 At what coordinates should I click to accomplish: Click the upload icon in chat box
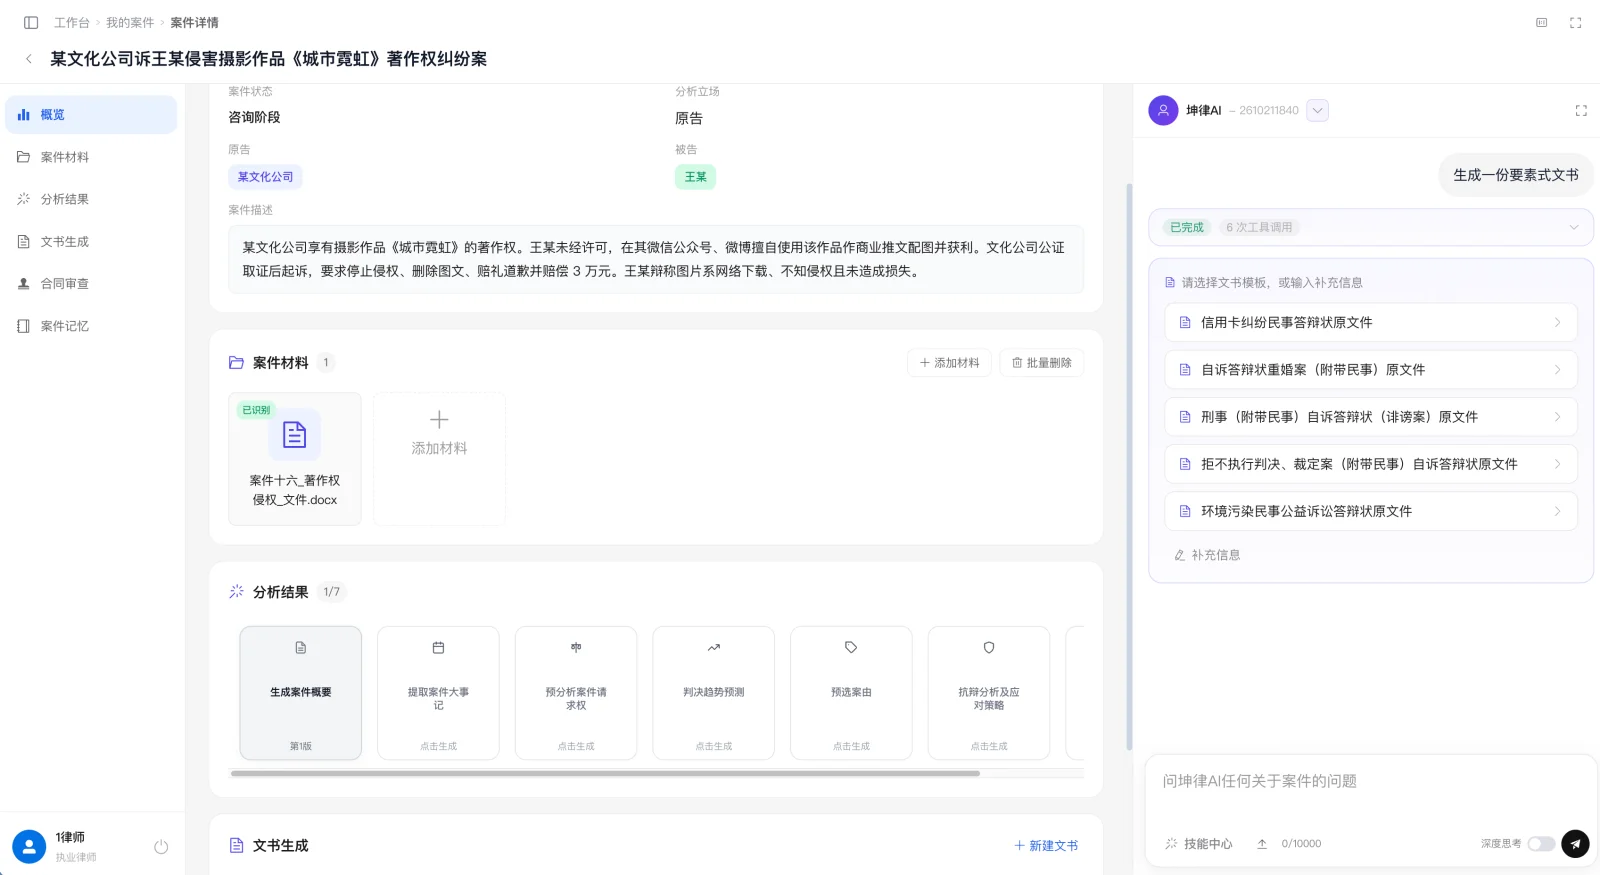[x=1262, y=844]
